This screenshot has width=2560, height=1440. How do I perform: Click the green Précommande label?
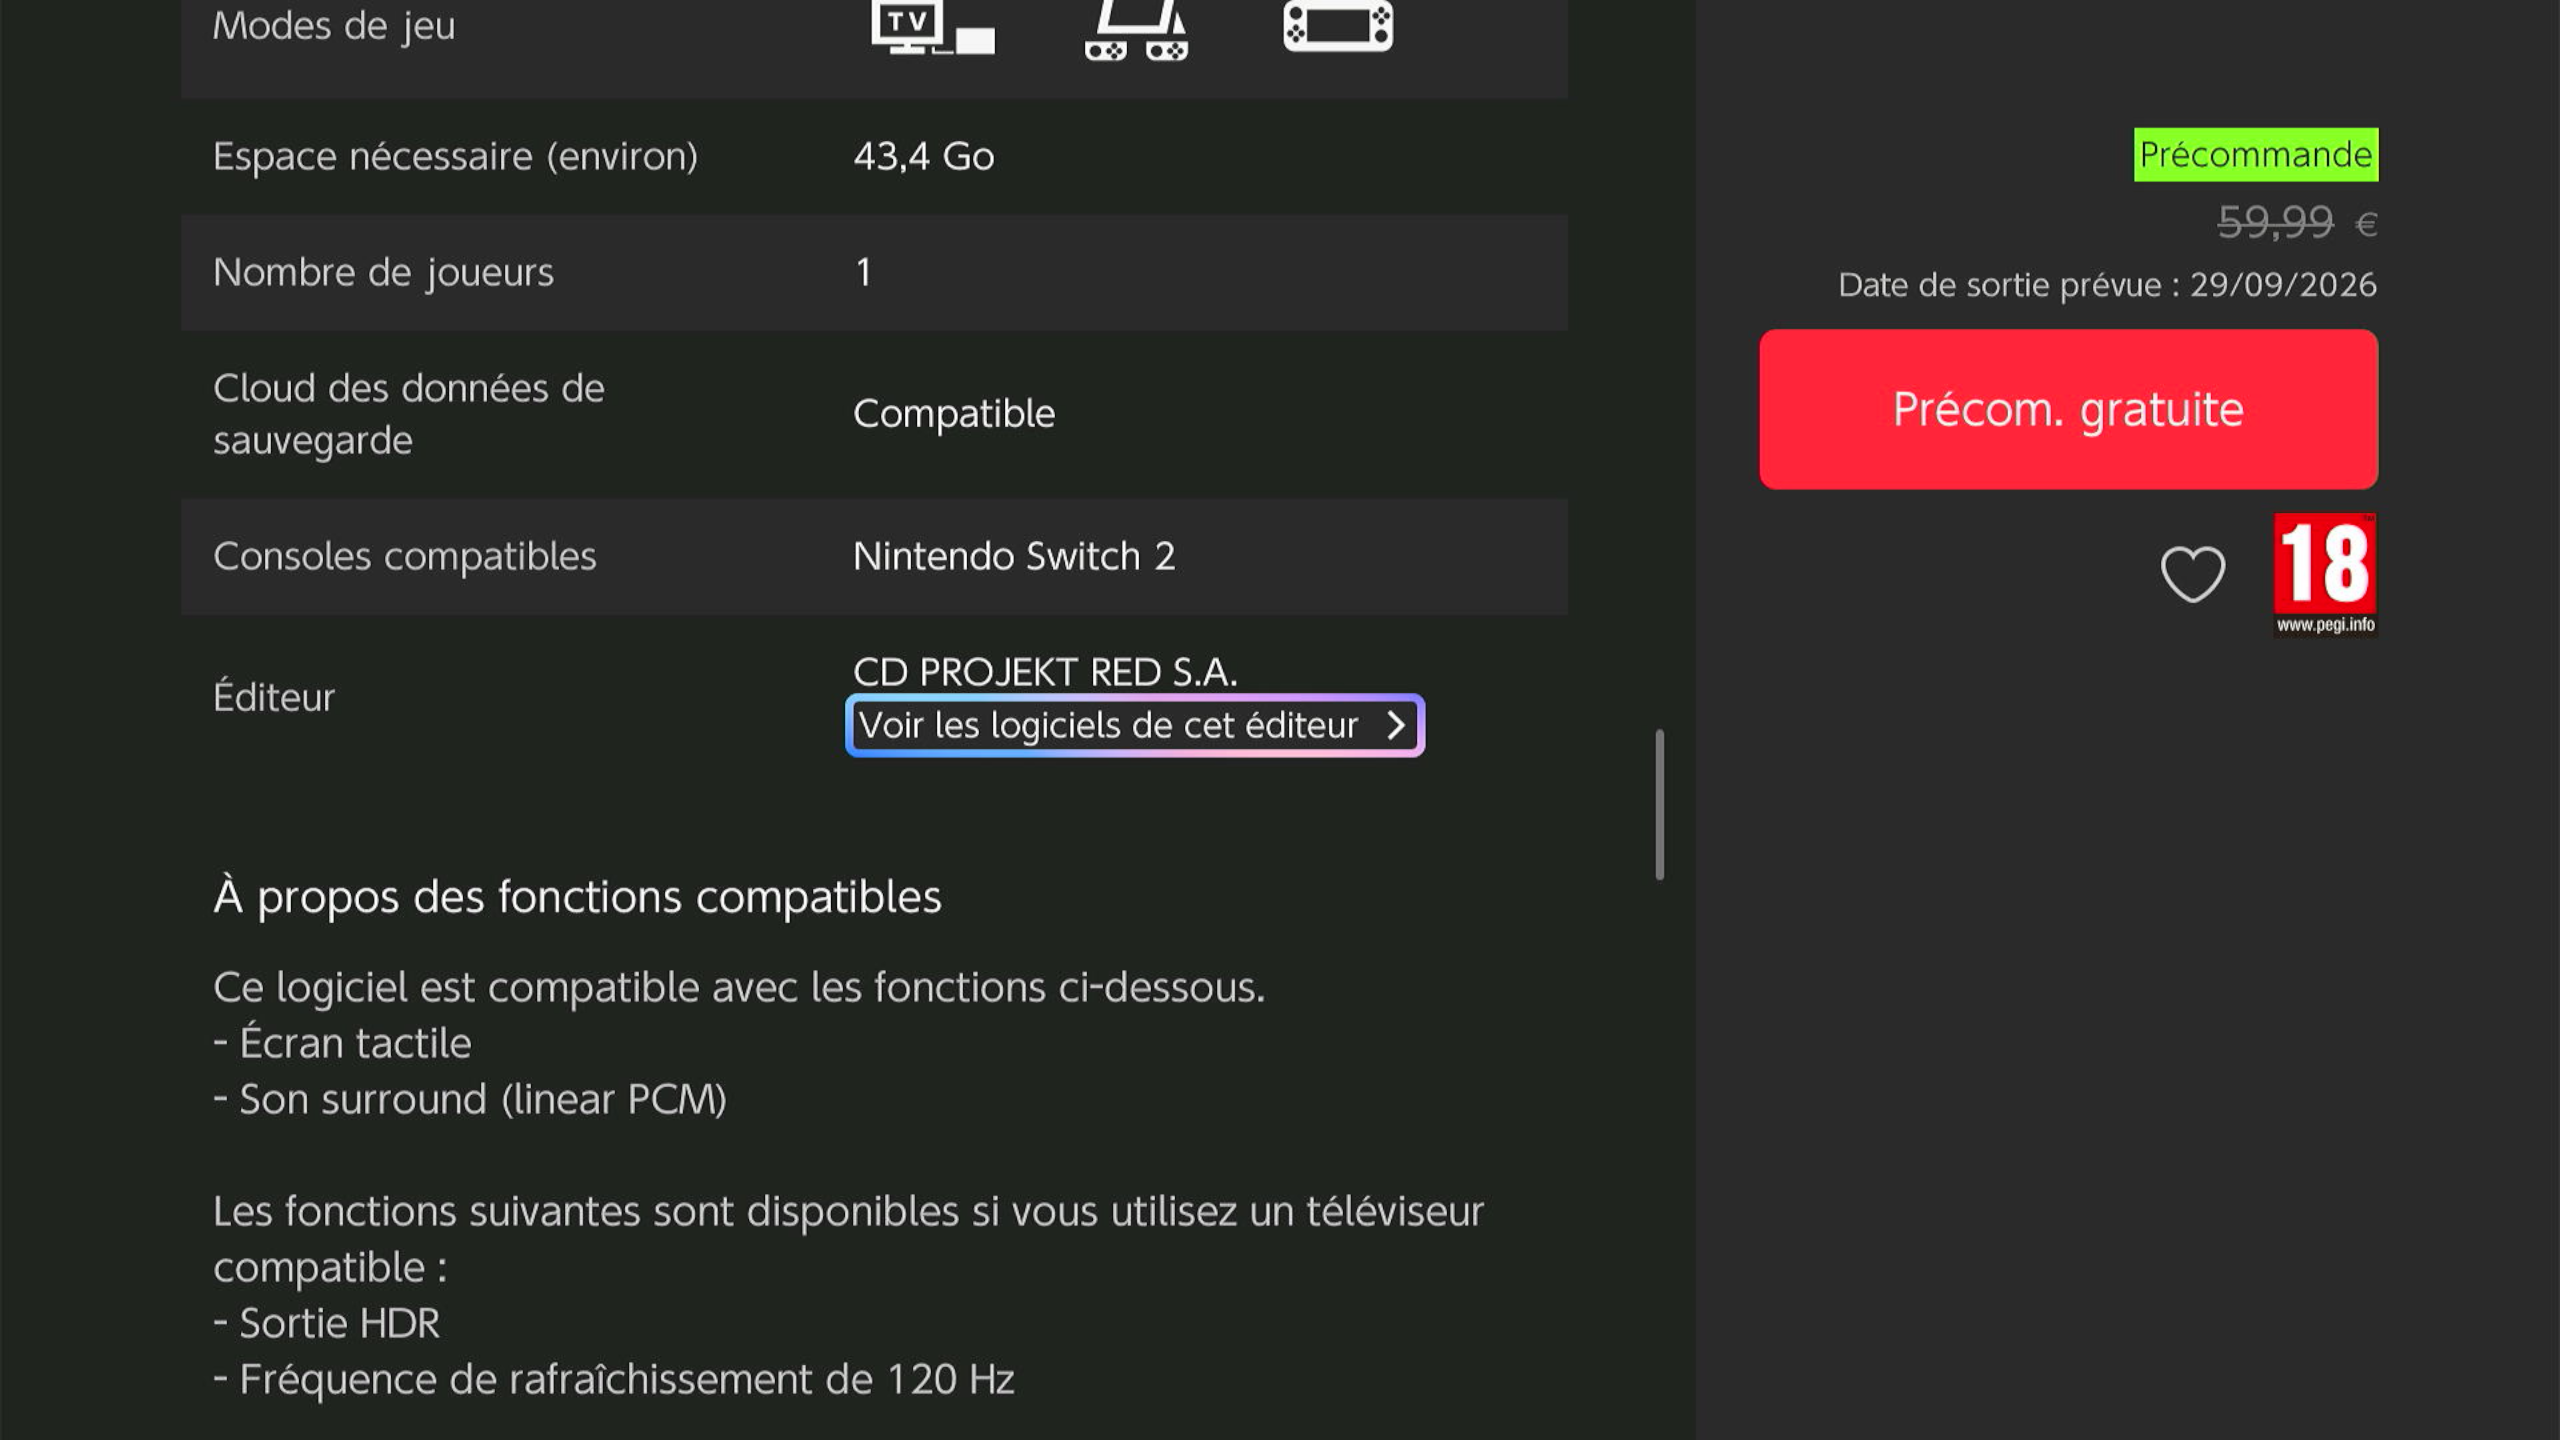pyautogui.click(x=2256, y=154)
